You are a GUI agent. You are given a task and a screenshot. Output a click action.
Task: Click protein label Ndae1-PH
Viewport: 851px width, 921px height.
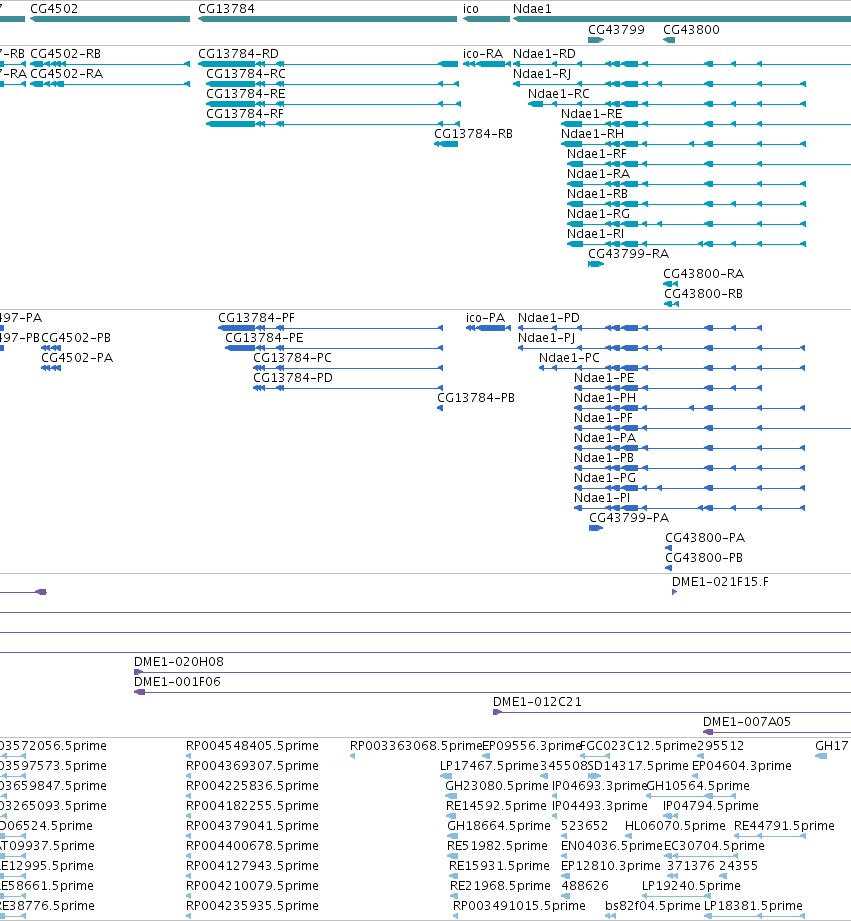[605, 398]
